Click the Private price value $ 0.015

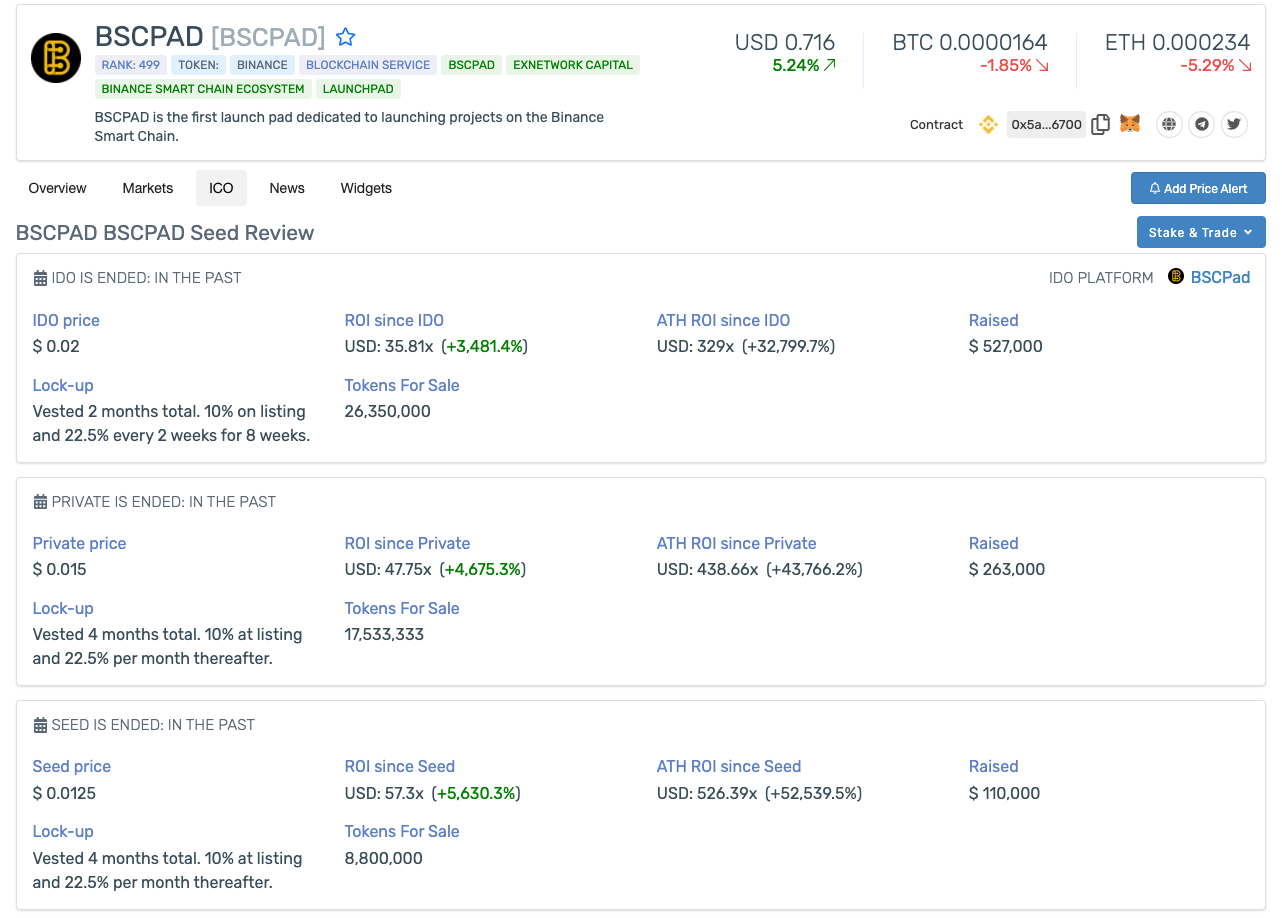(x=60, y=569)
